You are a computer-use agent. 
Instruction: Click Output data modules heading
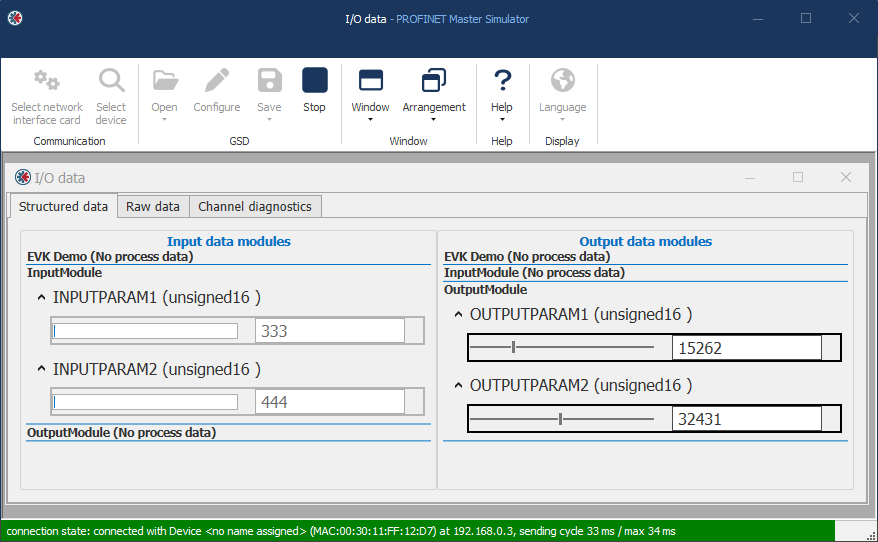click(x=646, y=241)
